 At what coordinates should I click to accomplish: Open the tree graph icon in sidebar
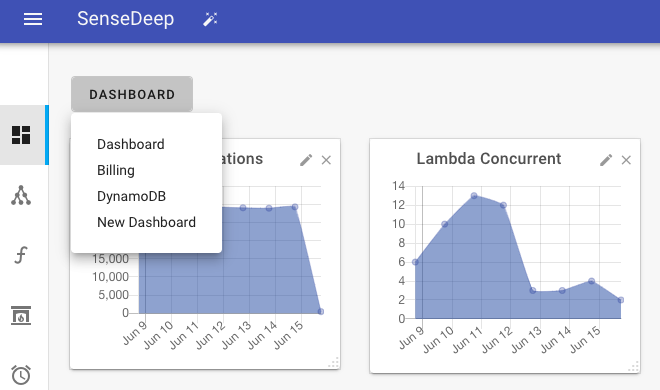(21, 195)
